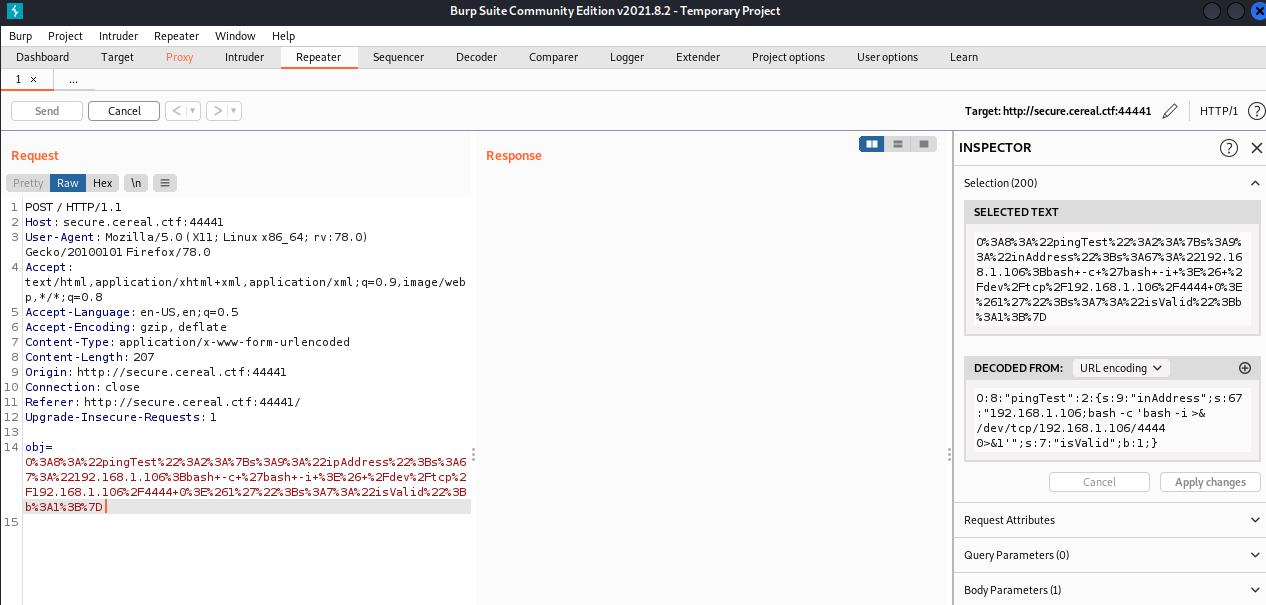Switch to the Proxy tab

[180, 57]
